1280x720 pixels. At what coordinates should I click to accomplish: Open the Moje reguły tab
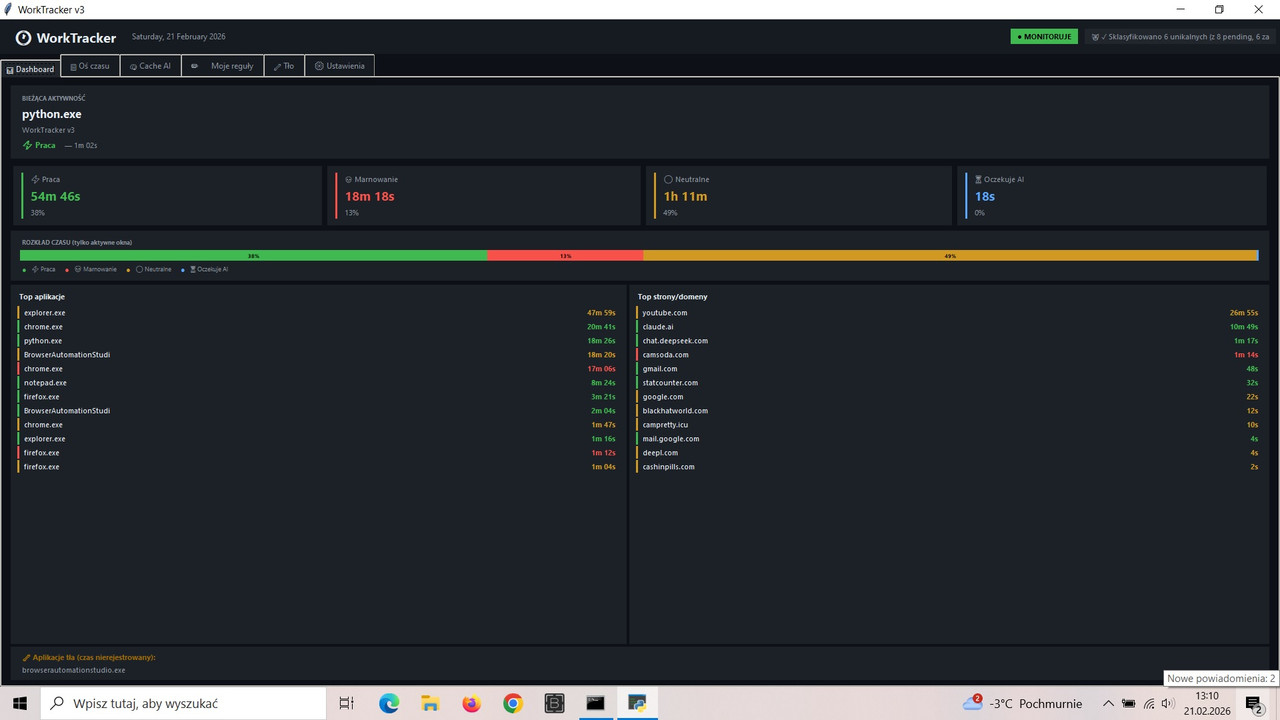pyautogui.click(x=225, y=65)
